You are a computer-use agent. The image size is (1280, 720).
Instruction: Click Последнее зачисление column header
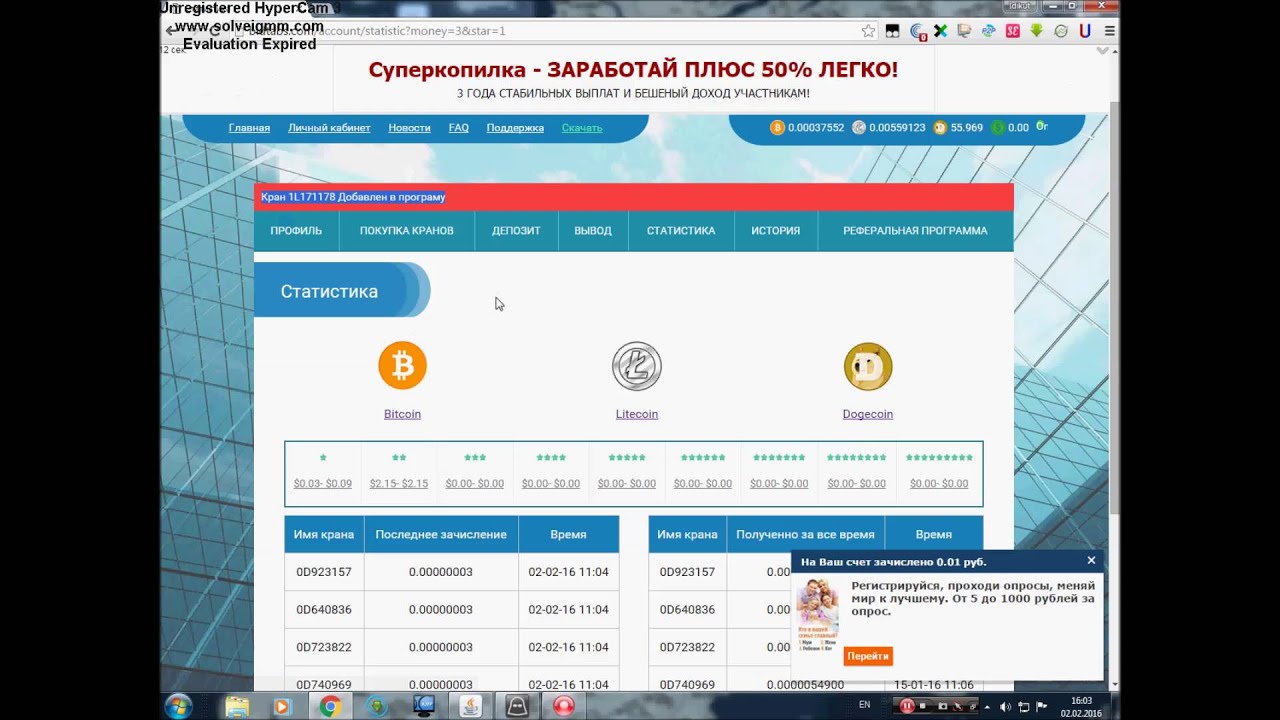(x=441, y=535)
